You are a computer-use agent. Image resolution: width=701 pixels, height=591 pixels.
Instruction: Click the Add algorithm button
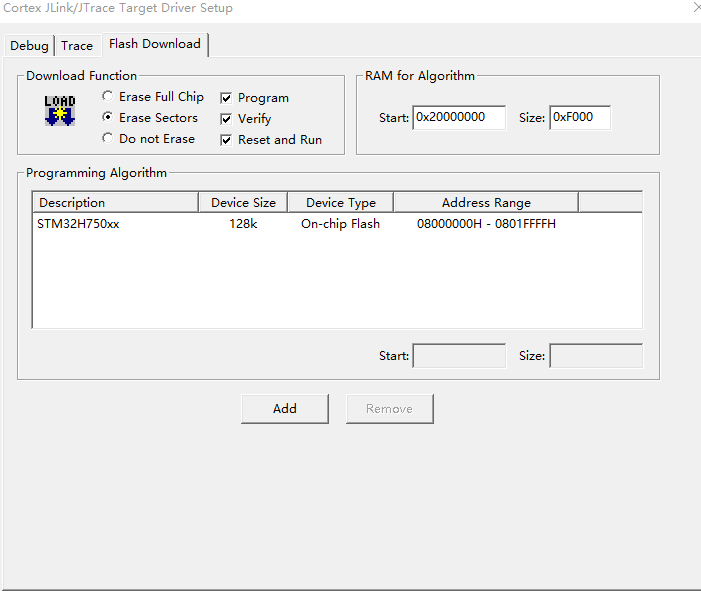tap(285, 408)
